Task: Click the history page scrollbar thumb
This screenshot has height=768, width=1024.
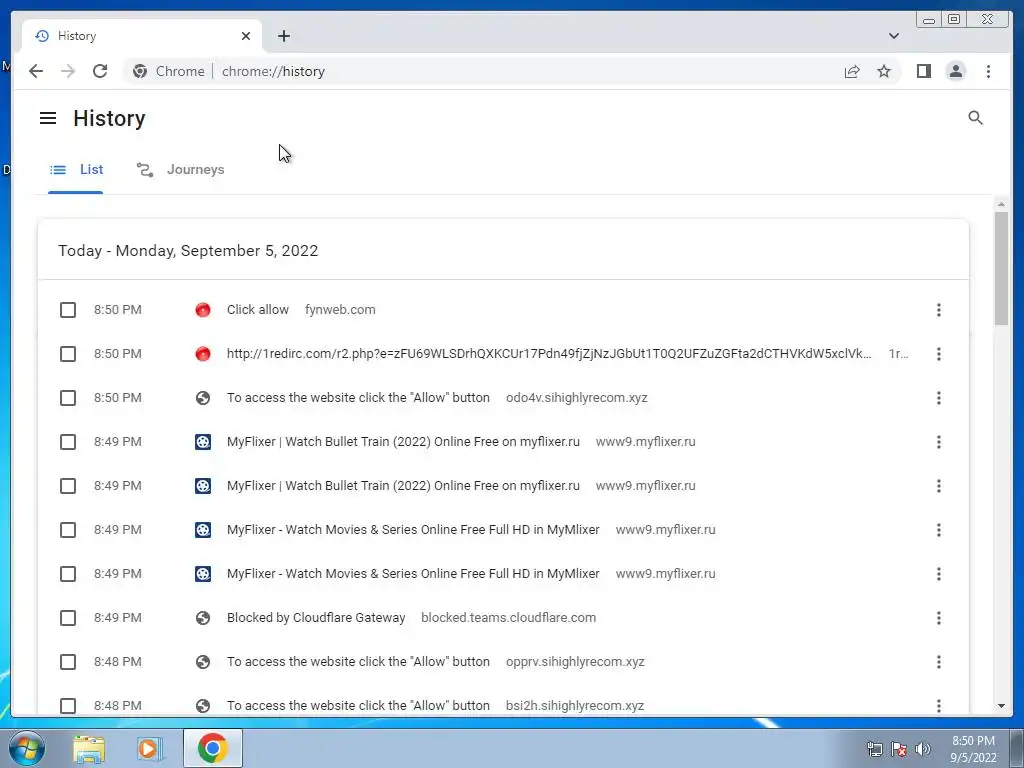Action: [x=1001, y=268]
